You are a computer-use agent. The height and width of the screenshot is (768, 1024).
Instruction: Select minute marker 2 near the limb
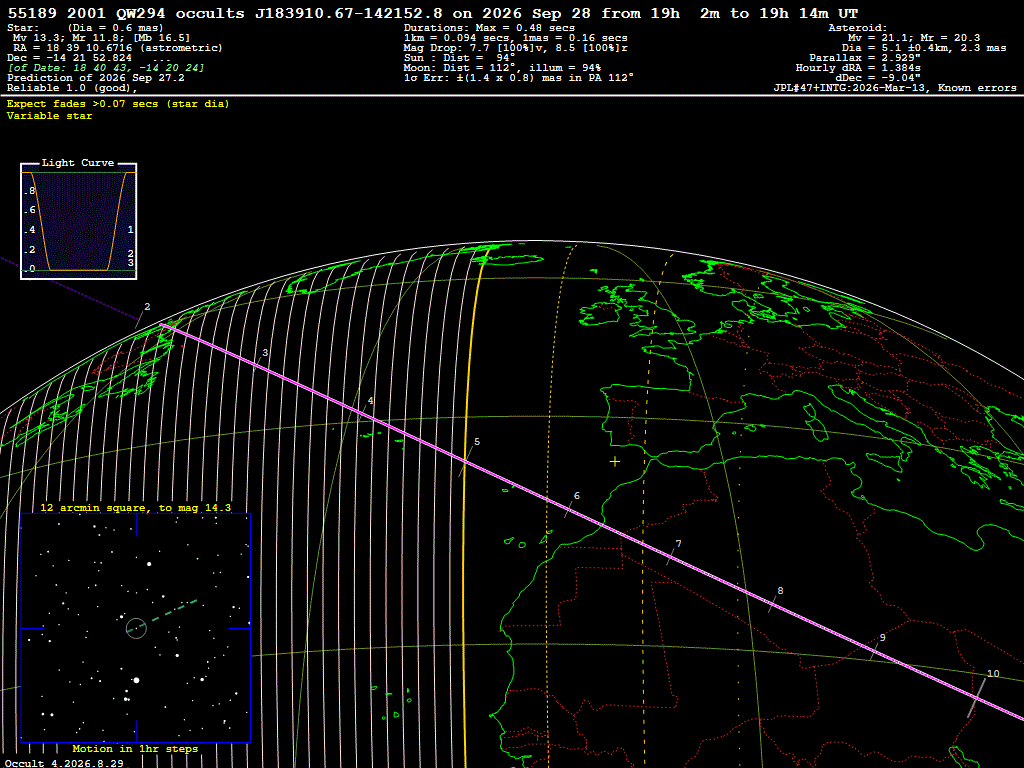tap(147, 307)
